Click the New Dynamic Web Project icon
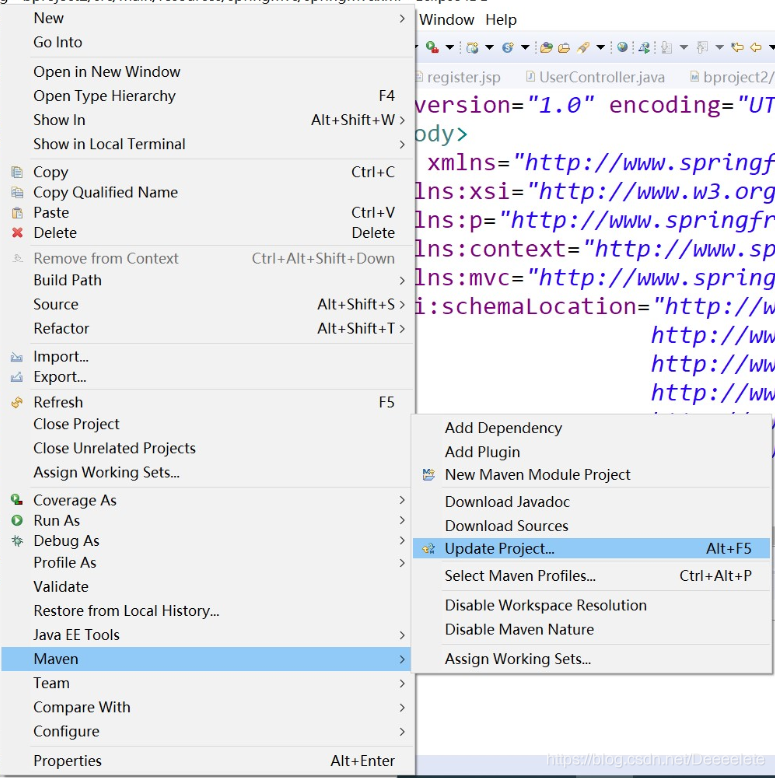Image resolution: width=775 pixels, height=778 pixels. [472, 48]
